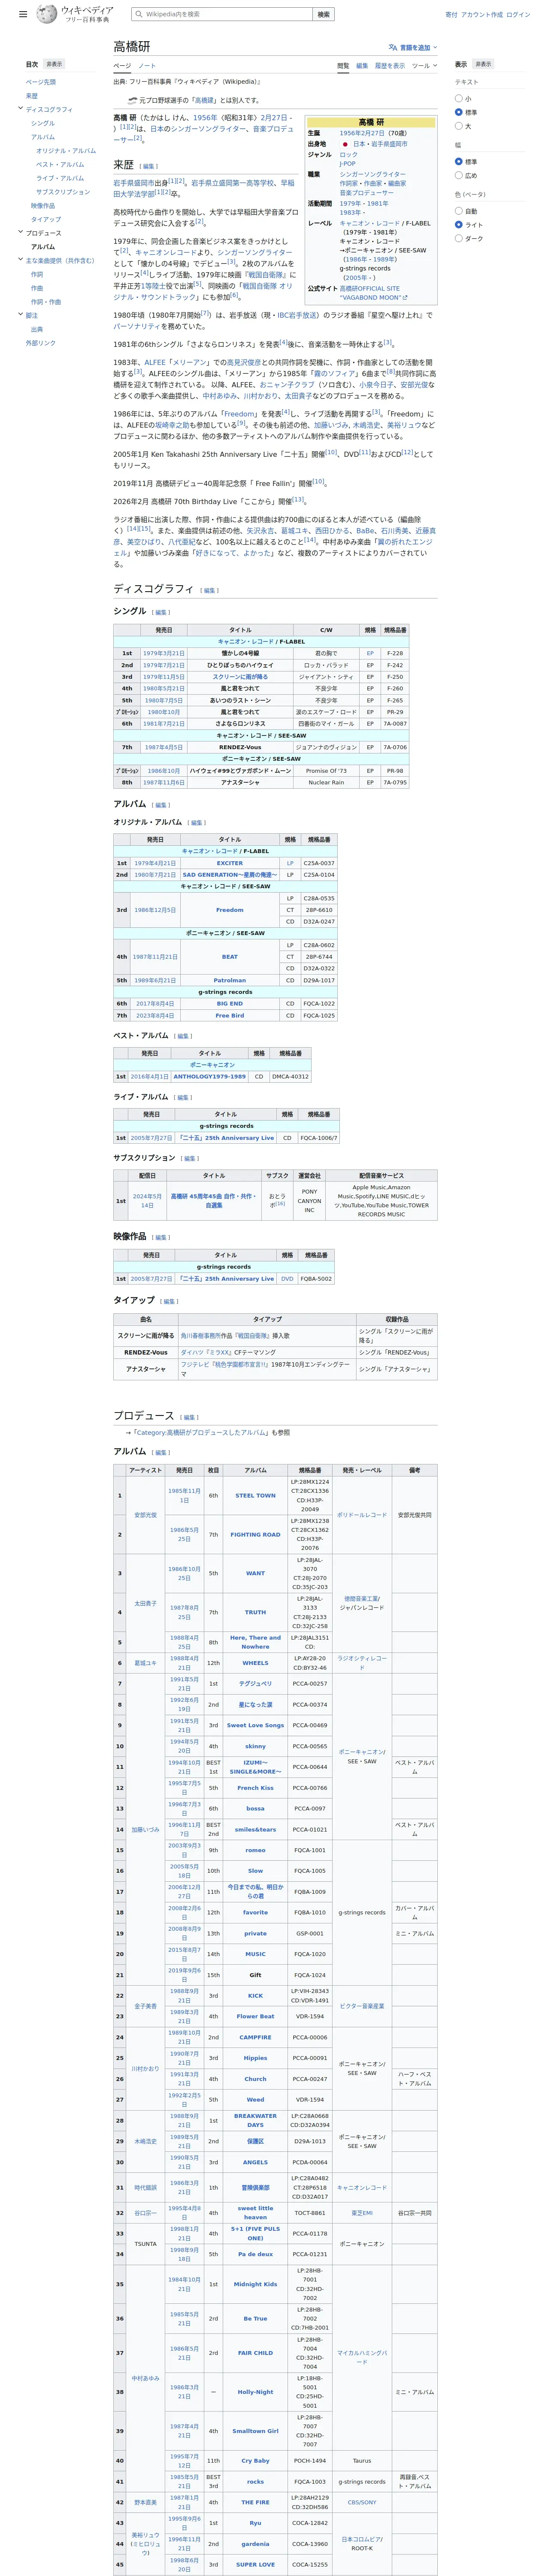This screenshot has height=2576, width=551.
Task: Go to 外部リンク in the contents sidebar
Action: pyautogui.click(x=41, y=343)
